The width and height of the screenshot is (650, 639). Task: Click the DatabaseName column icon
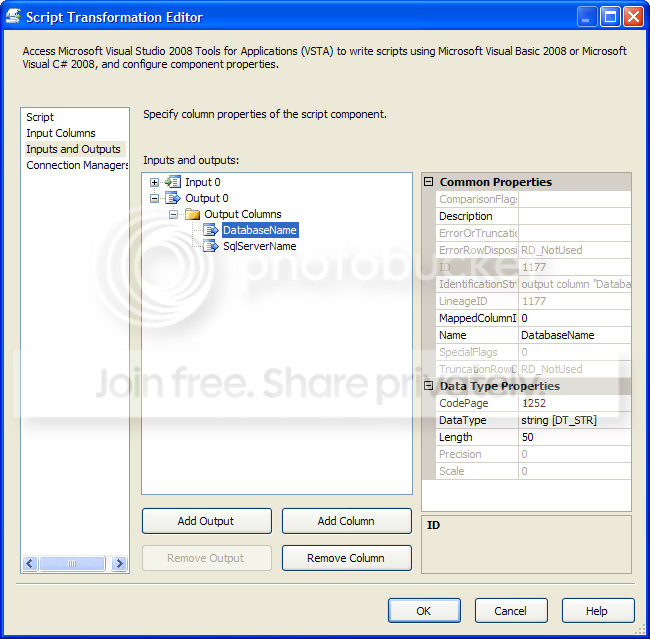pyautogui.click(x=211, y=230)
